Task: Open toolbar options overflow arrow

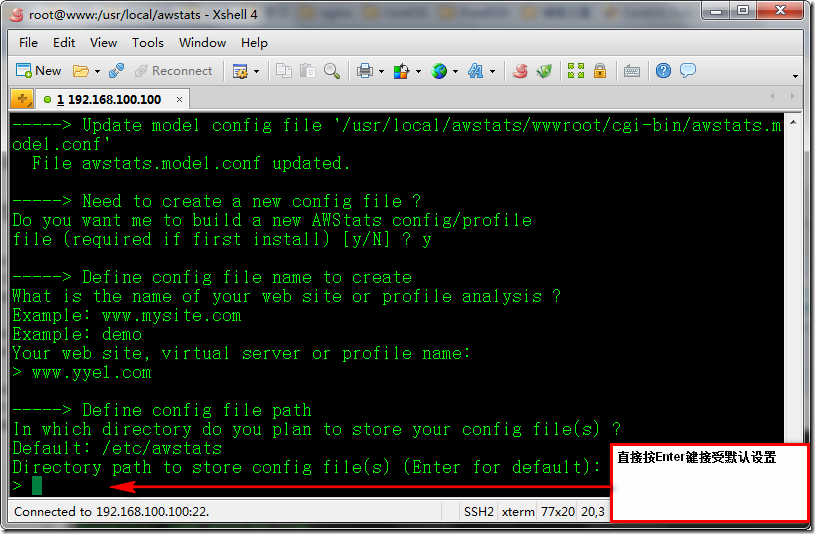Action: (x=795, y=76)
